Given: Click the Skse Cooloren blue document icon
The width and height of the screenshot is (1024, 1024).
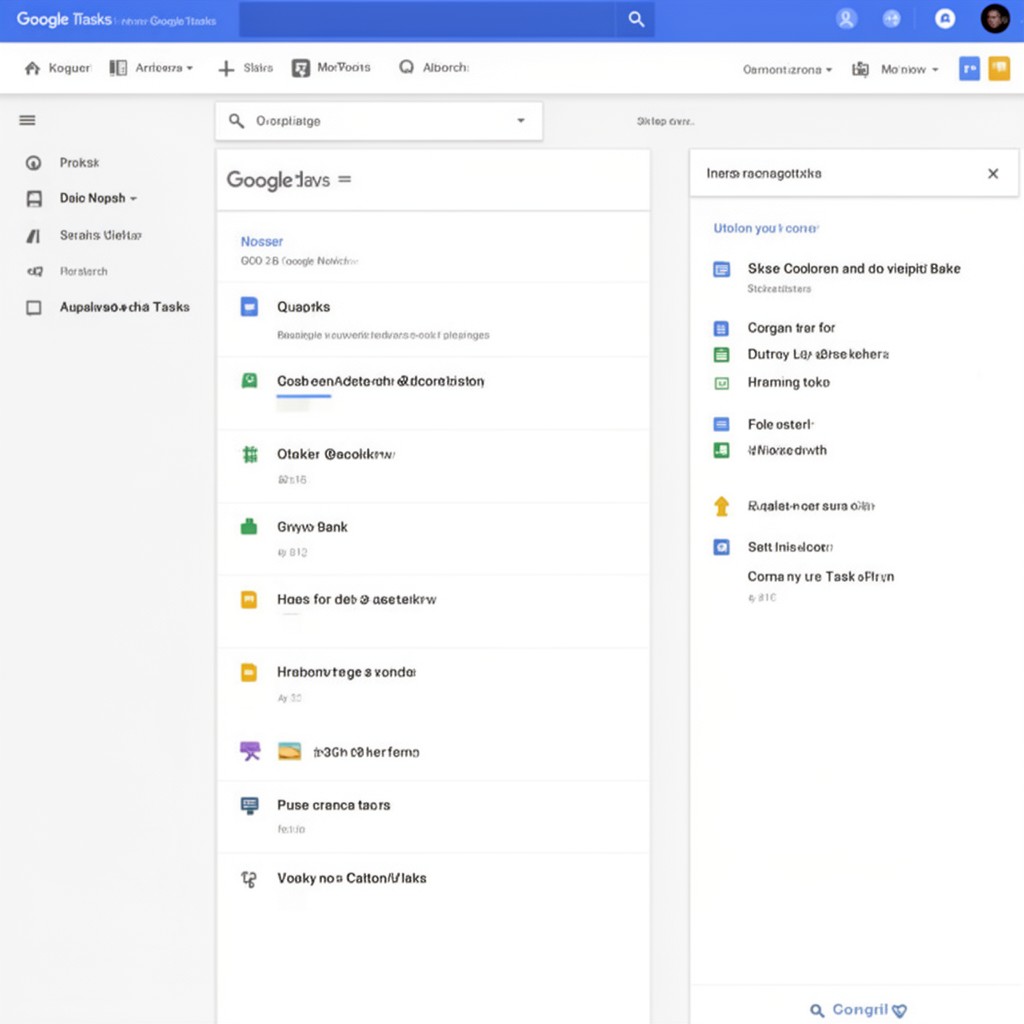Looking at the screenshot, I should pyautogui.click(x=722, y=269).
